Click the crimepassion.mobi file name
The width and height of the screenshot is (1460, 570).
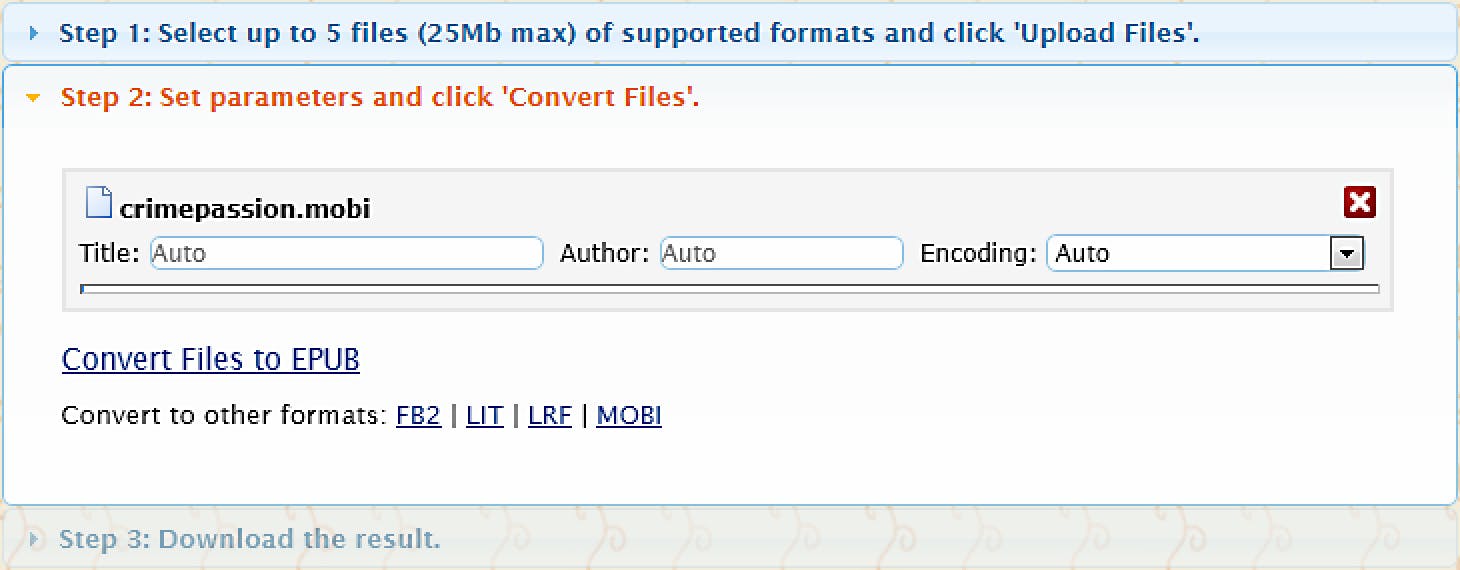coord(245,209)
